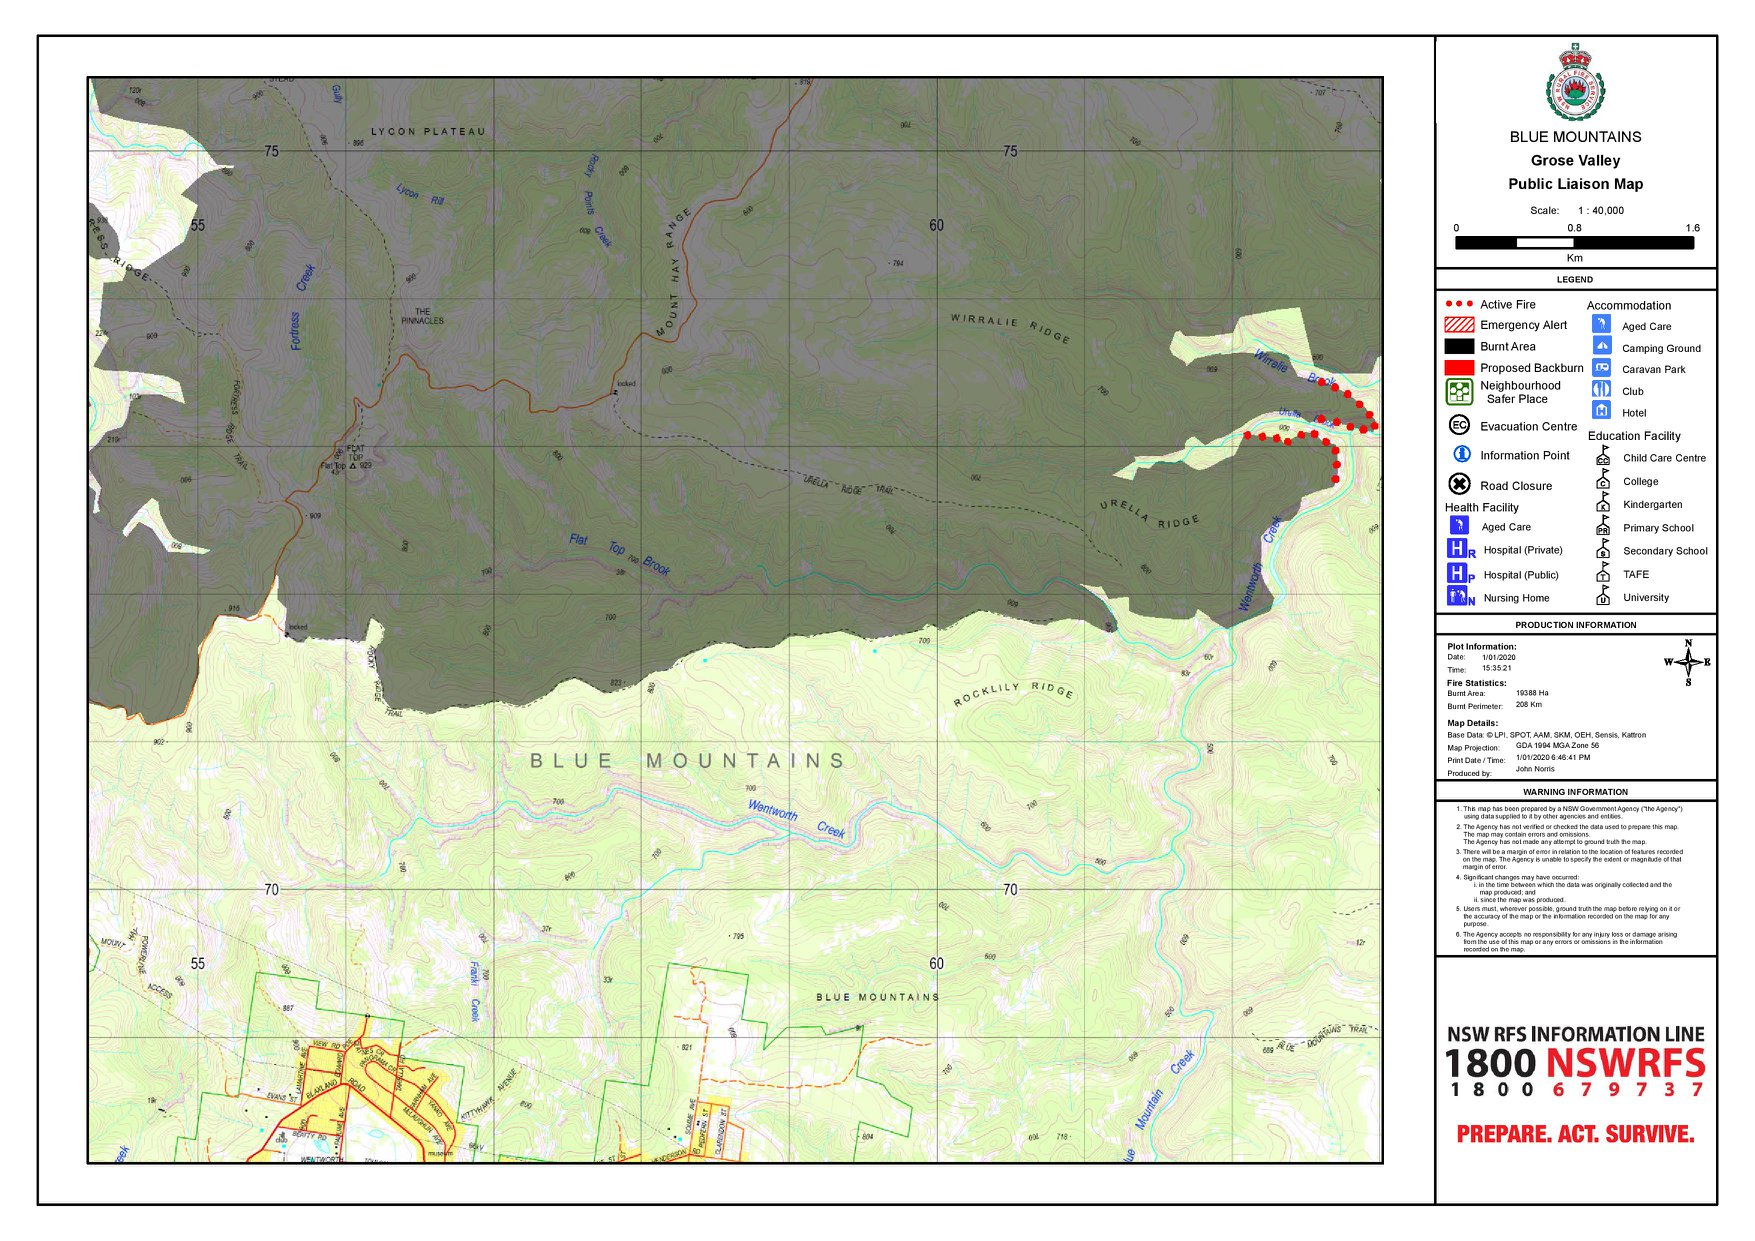Click the College icon in legend
Screen dimensions: 1755x1241
tap(1603, 480)
